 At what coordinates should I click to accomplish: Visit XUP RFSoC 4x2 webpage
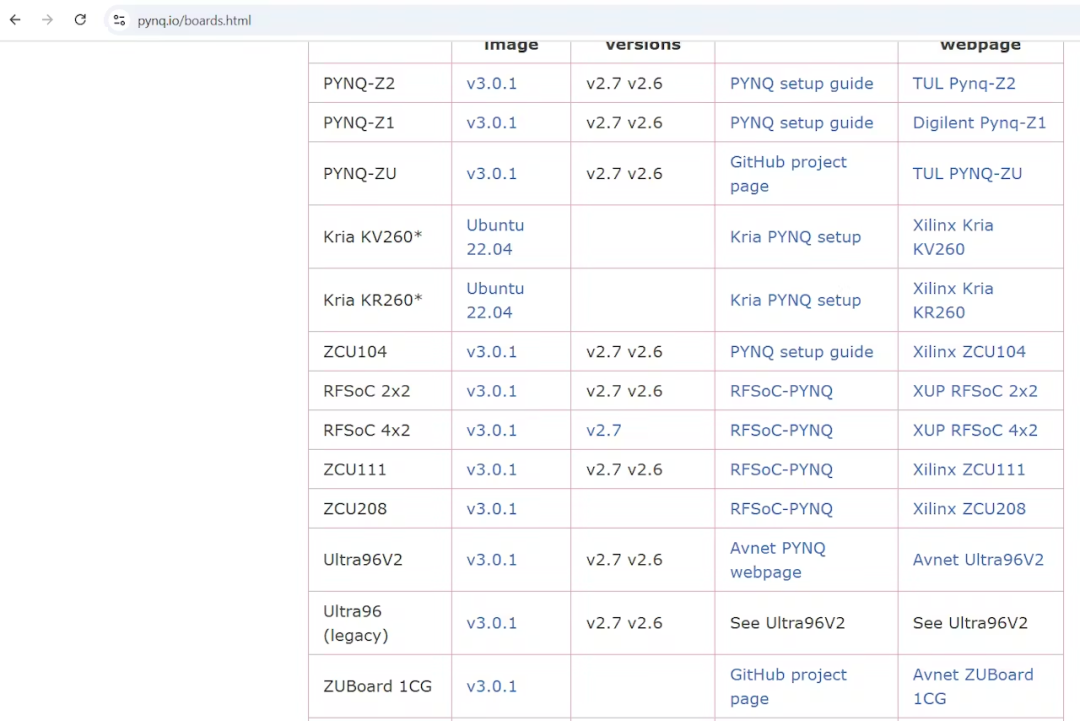[x=975, y=430]
